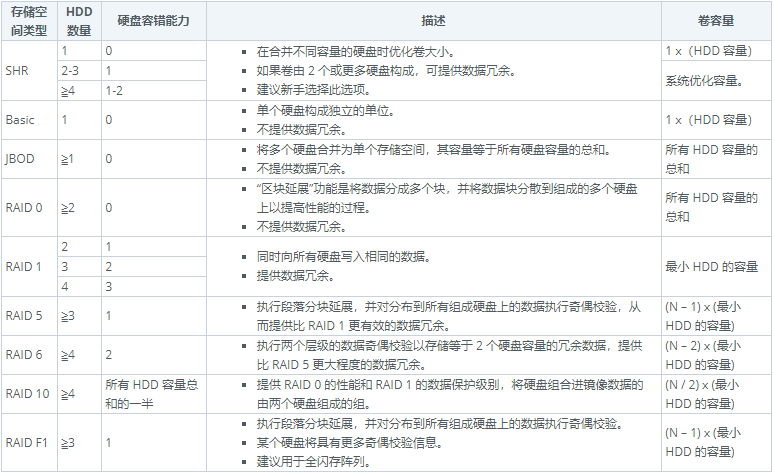The image size is (774, 474).
Task: Click the text 系统优化容量。
Action: coord(704,80)
